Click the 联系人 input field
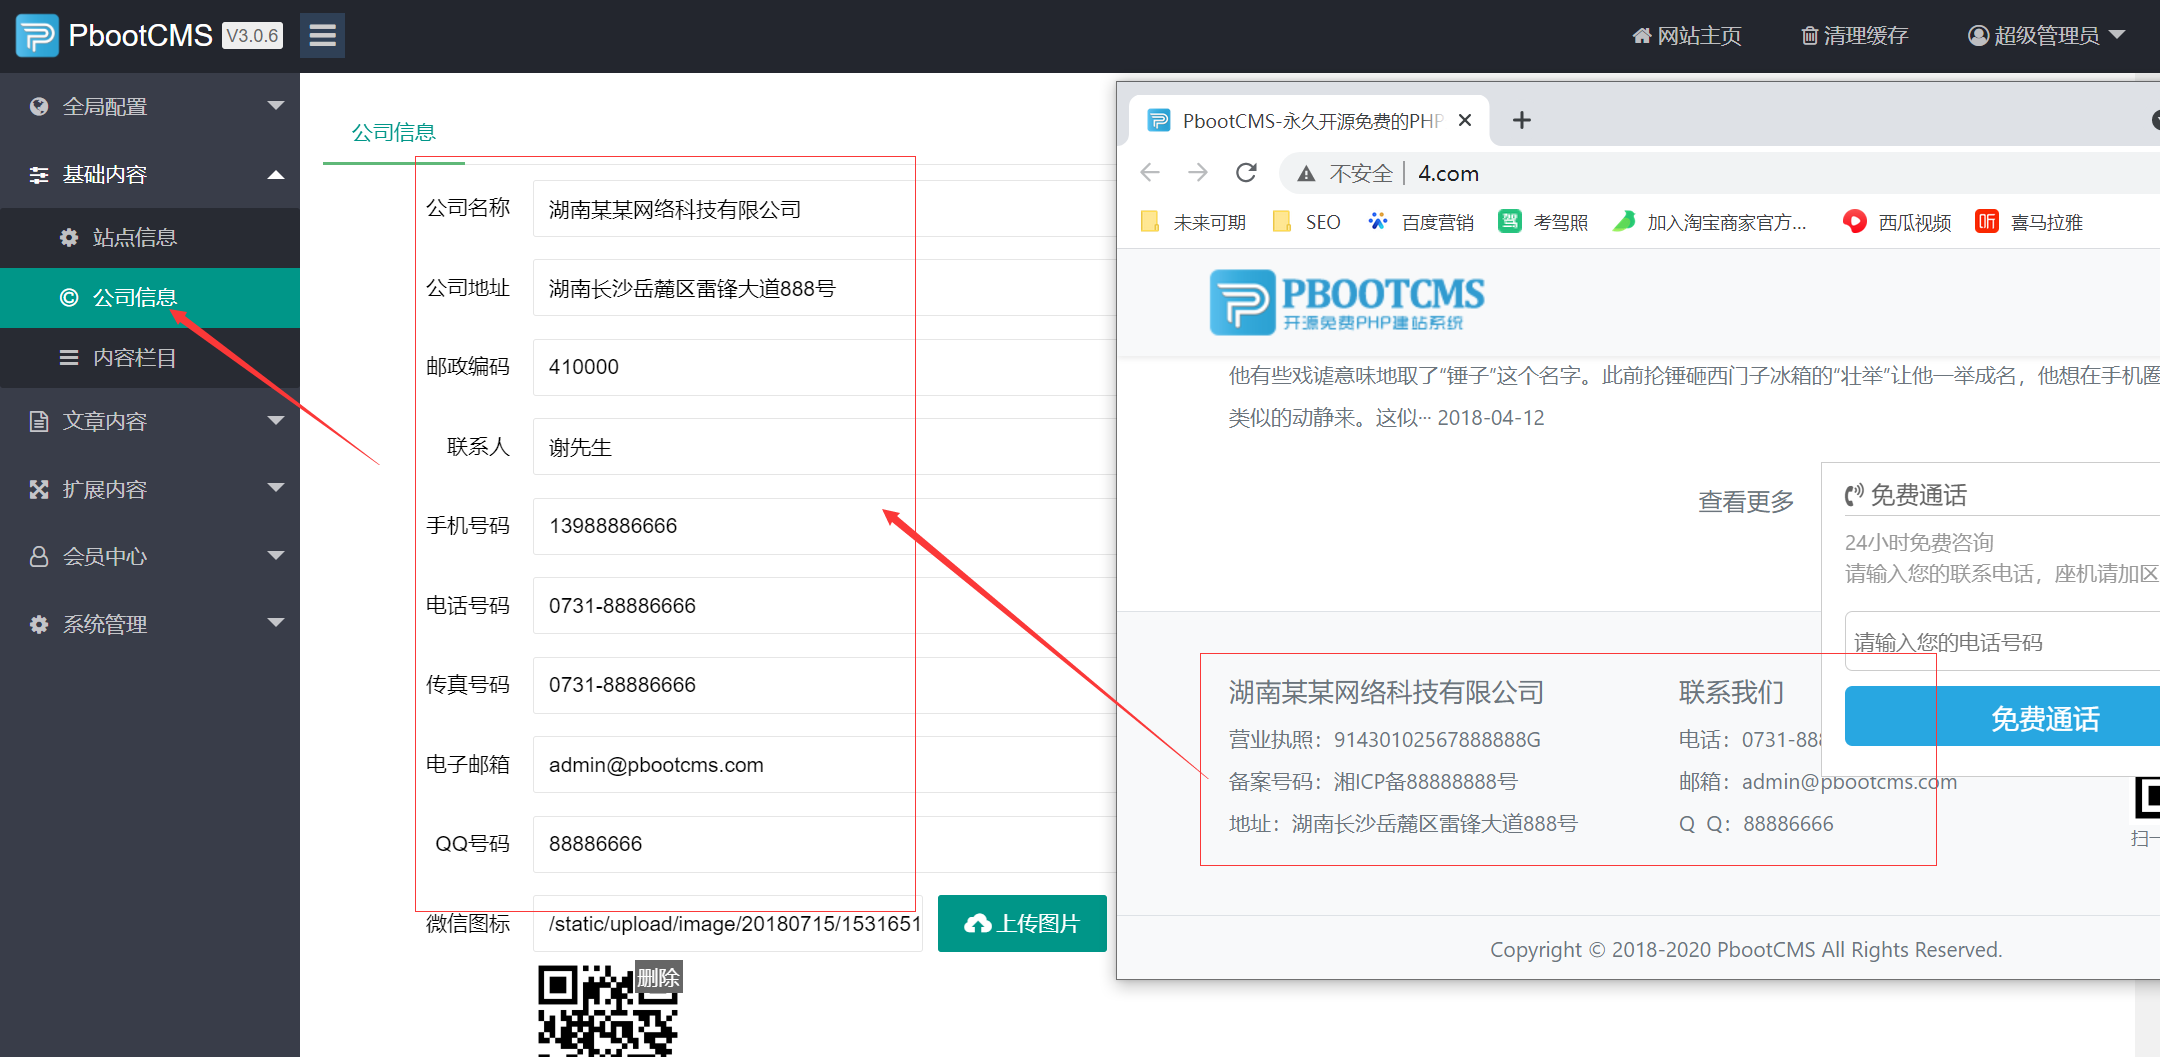The height and width of the screenshot is (1057, 2160). [x=824, y=447]
